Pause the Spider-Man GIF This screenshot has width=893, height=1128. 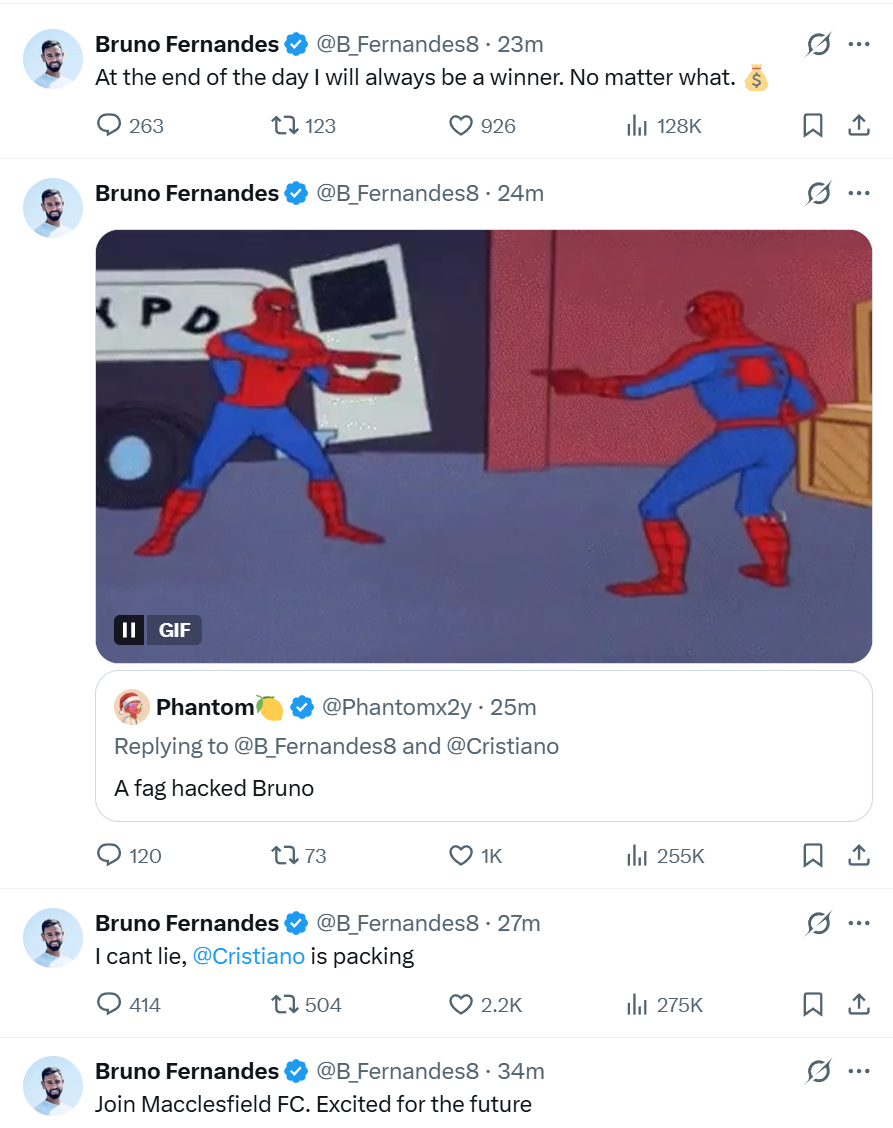tap(129, 630)
